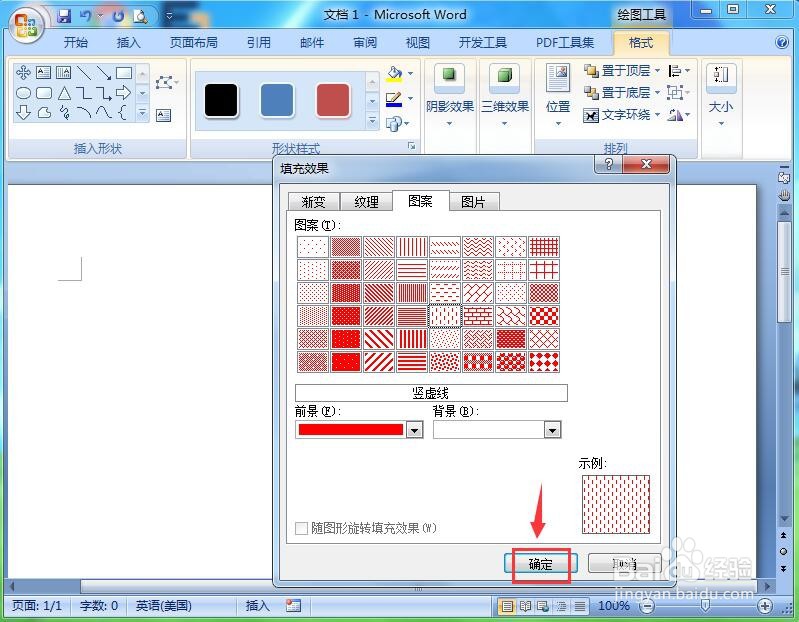Switch to print layout view
Image resolution: width=799 pixels, height=622 pixels.
tap(507, 606)
